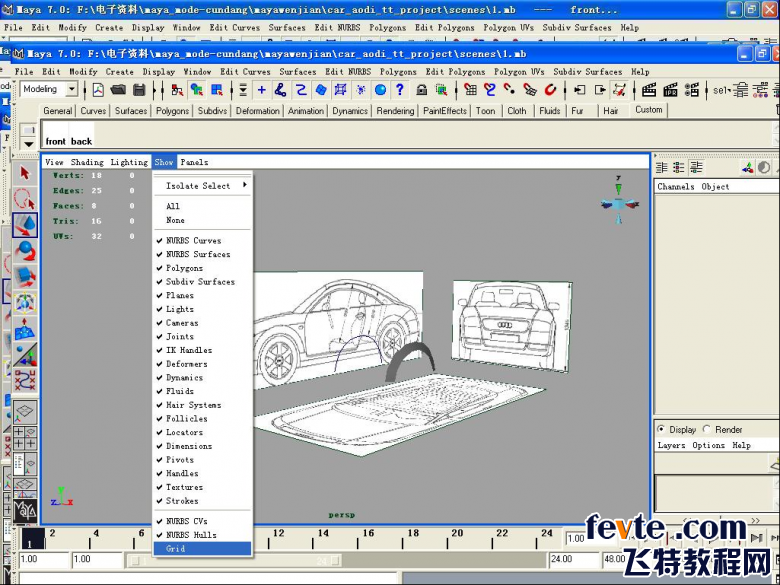
Task: Select the arrow Select tool
Action: coord(25,173)
